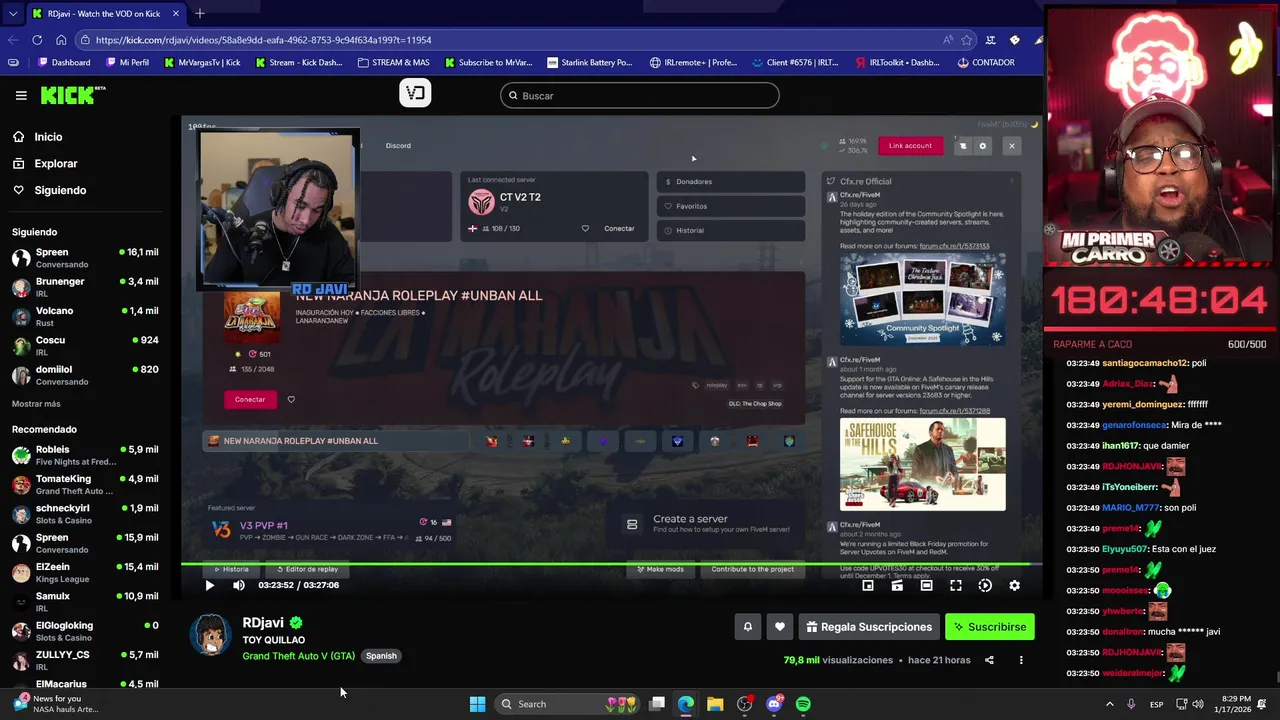This screenshot has height=720, width=1280.
Task: Open Volcano channel in the sidebar
Action: click(85, 316)
